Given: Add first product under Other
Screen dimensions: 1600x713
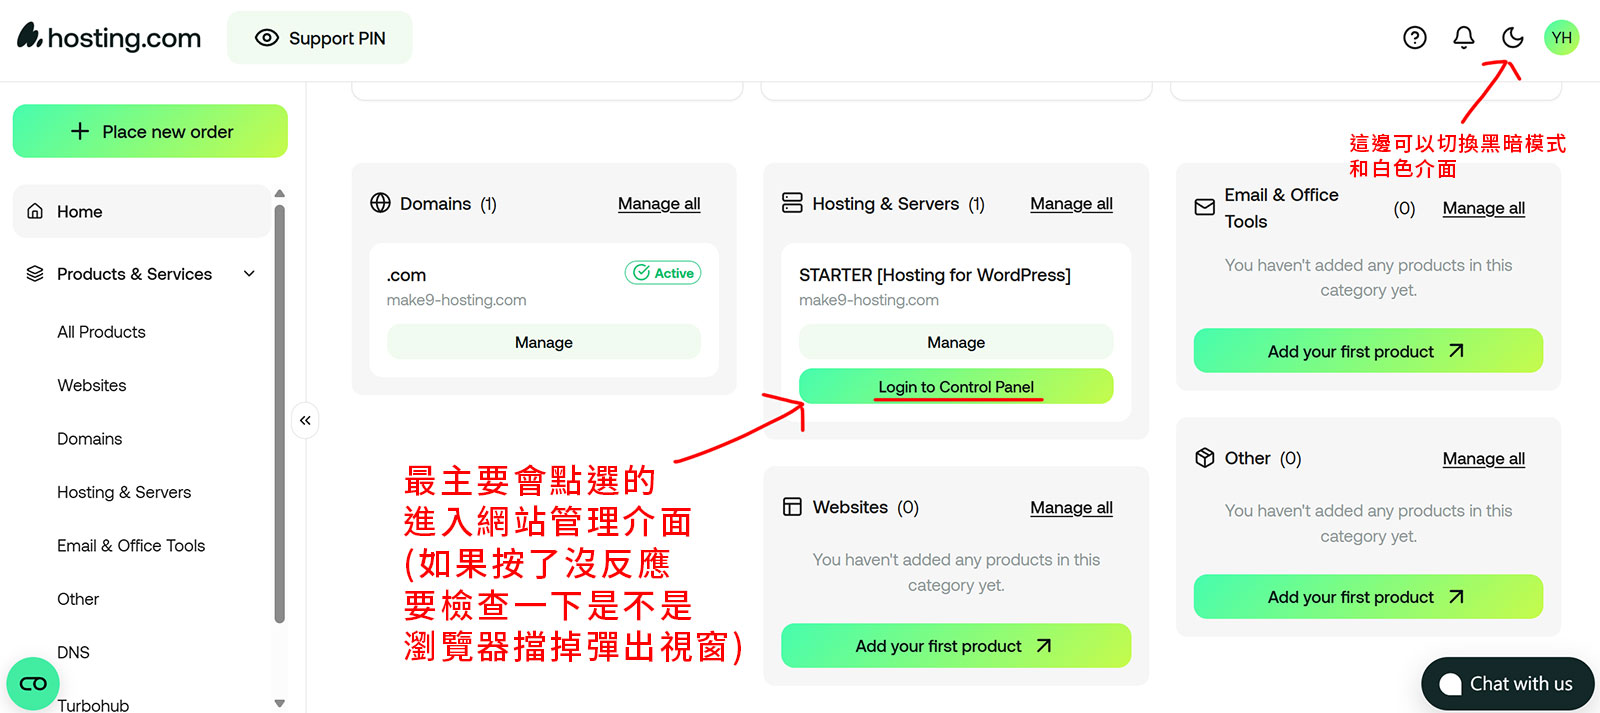Looking at the screenshot, I should click(1368, 597).
